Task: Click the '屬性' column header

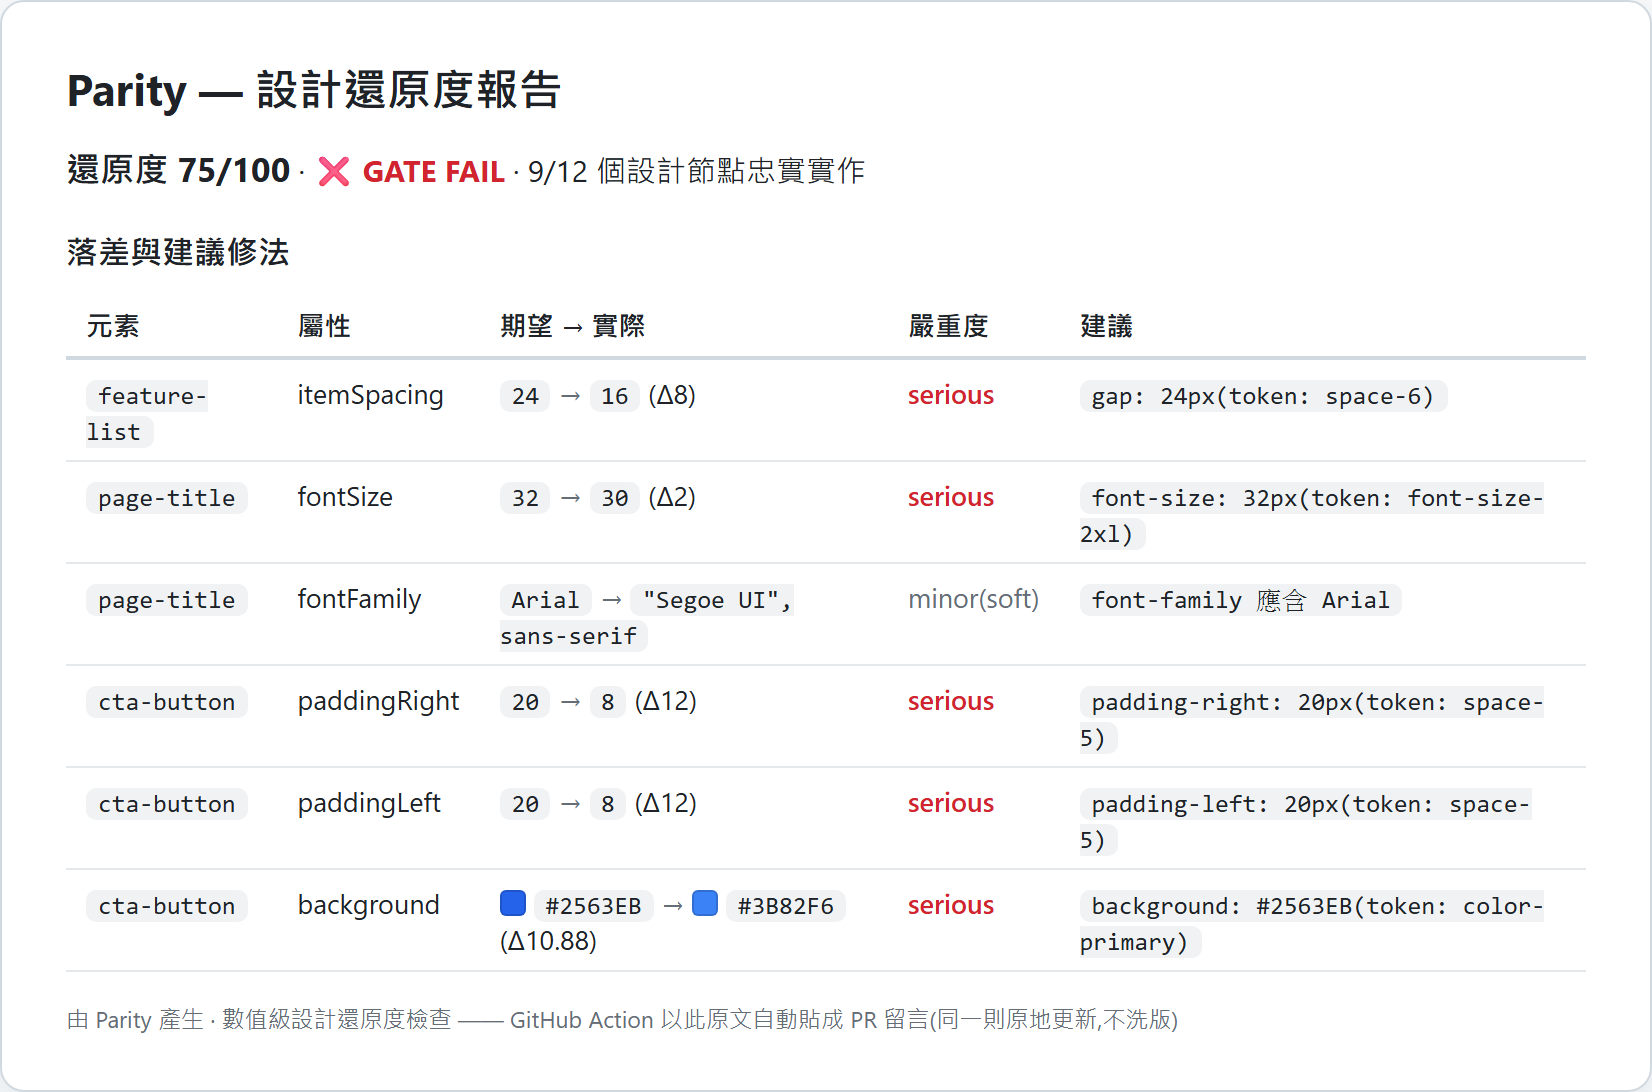Action: (x=324, y=326)
